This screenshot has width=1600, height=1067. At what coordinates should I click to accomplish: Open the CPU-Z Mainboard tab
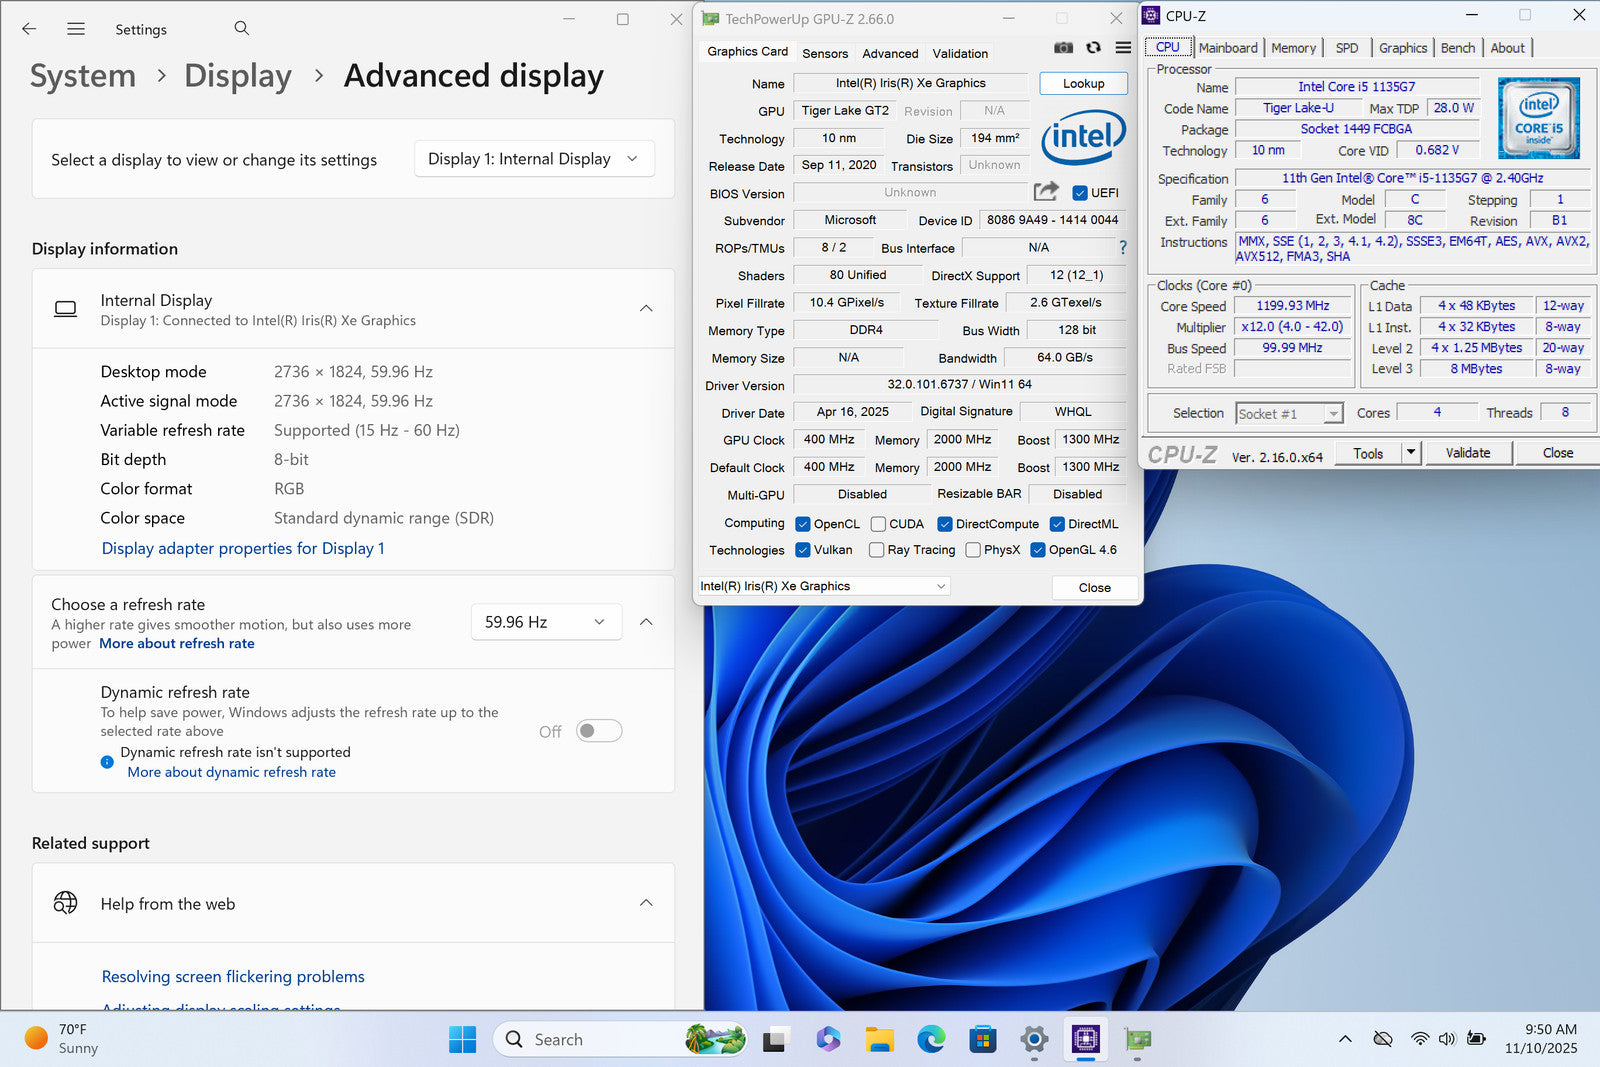(x=1228, y=48)
